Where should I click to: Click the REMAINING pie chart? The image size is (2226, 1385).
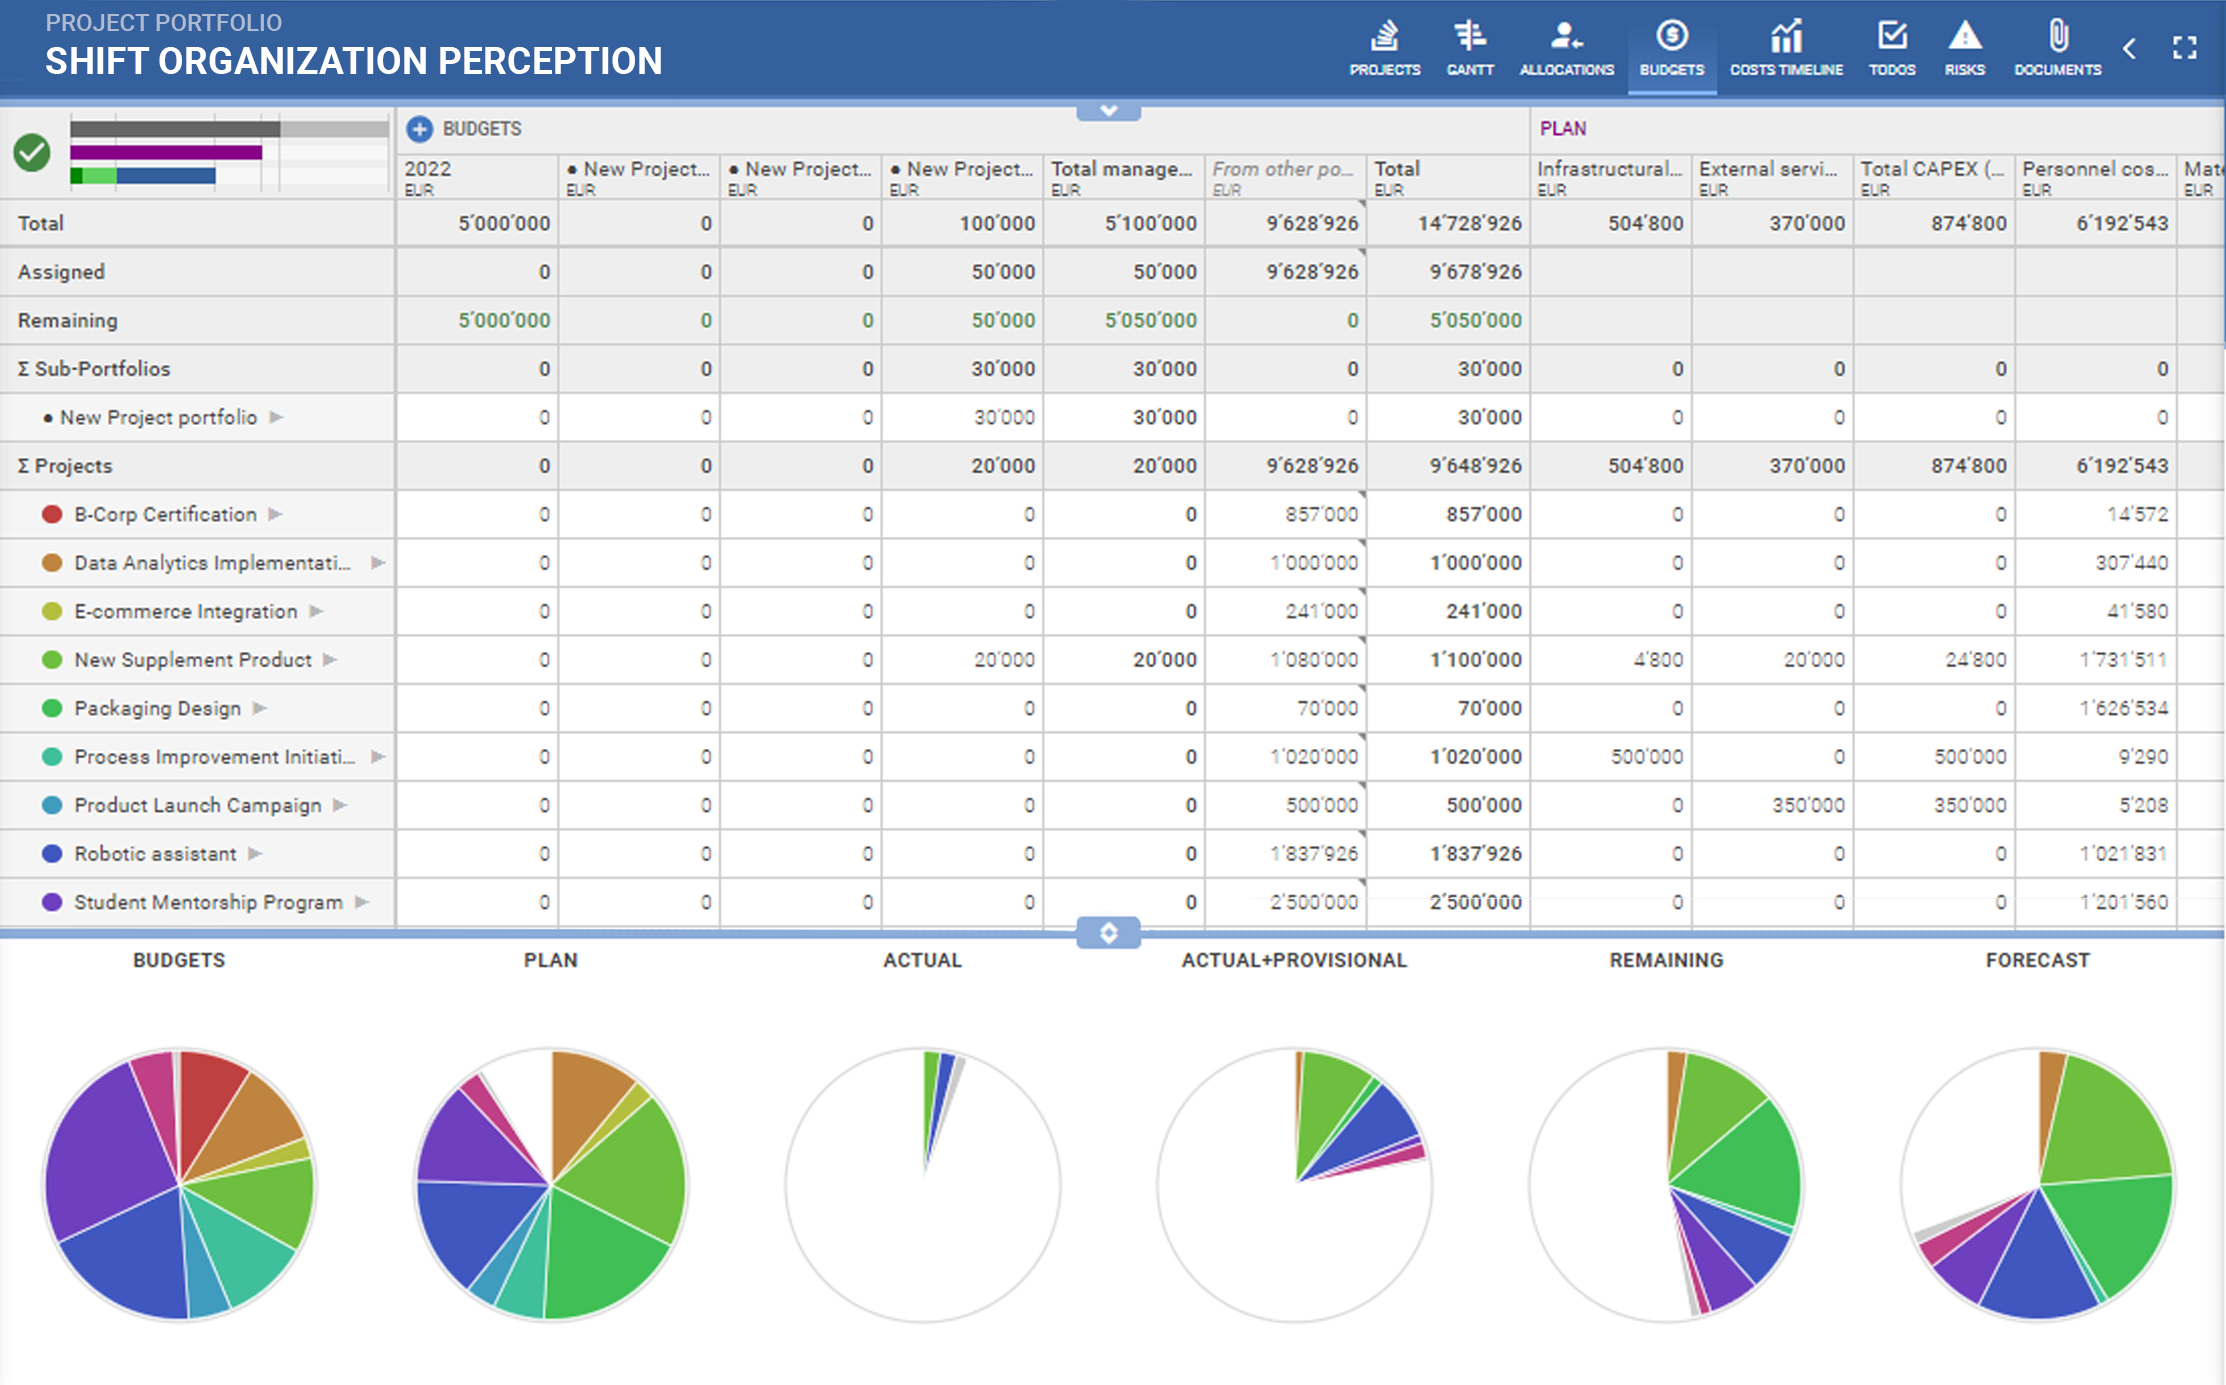pos(1666,1185)
